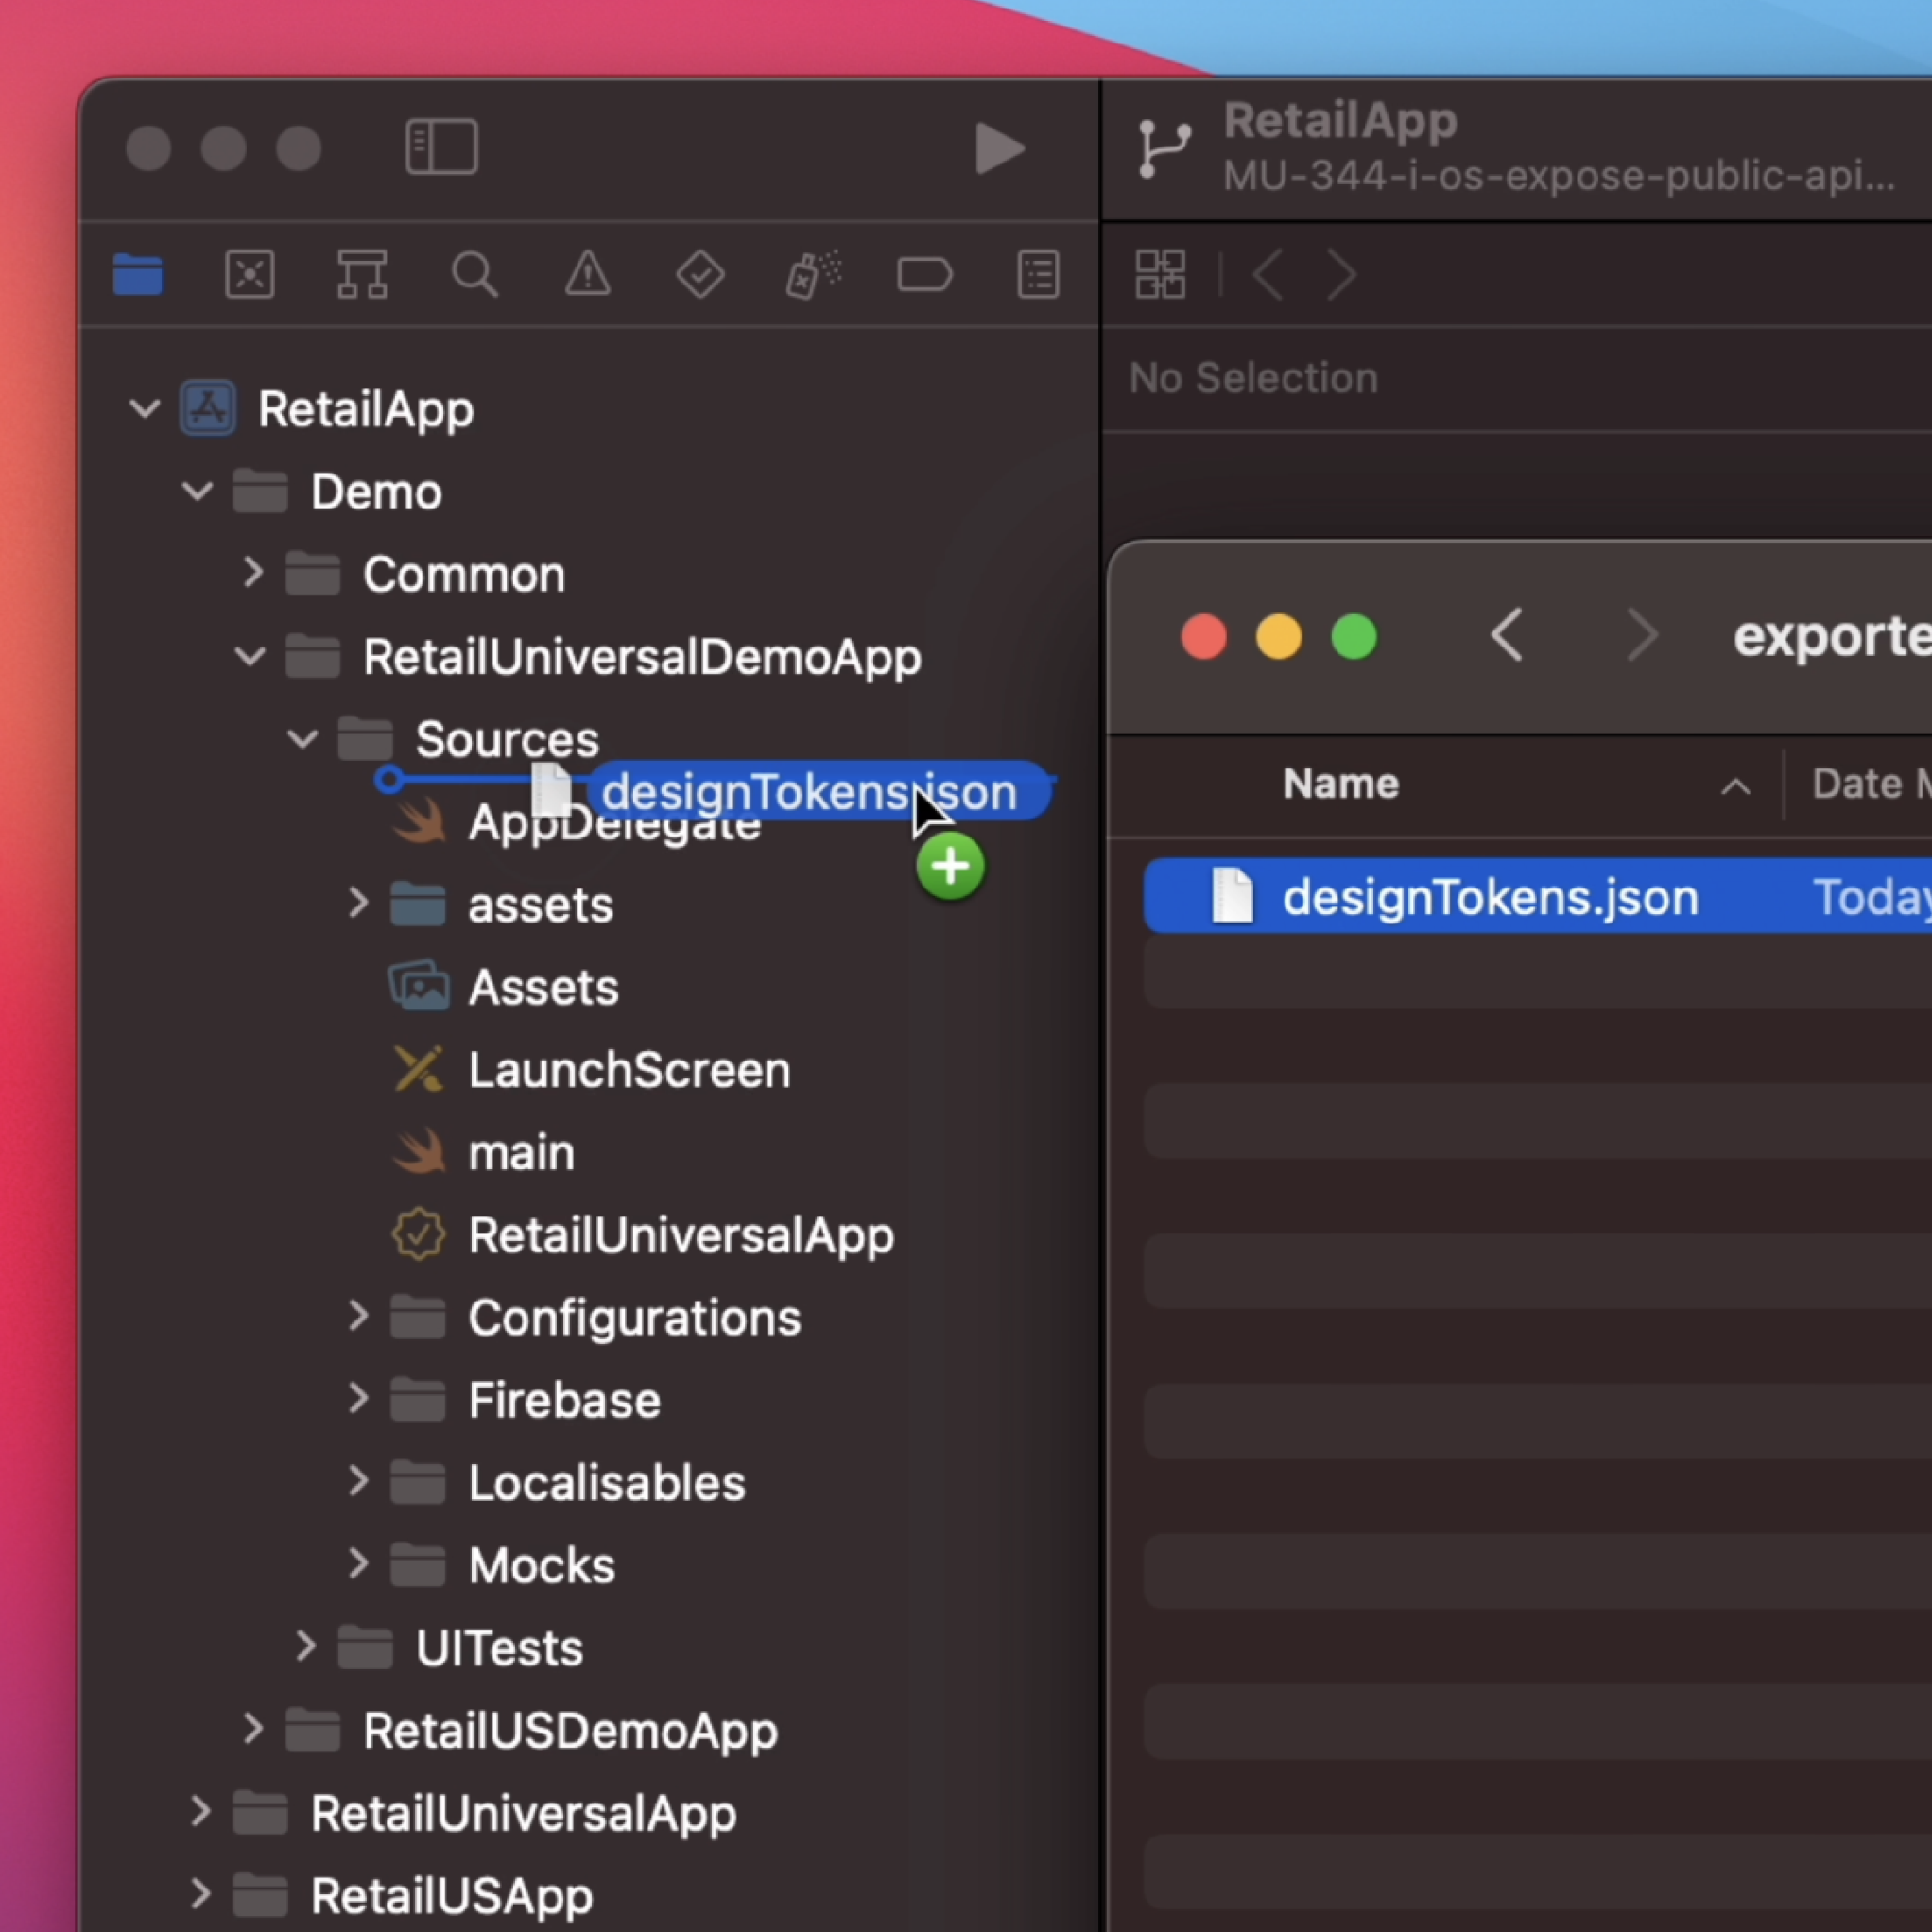Image resolution: width=1932 pixels, height=1932 pixels.
Task: Select the Test navigator checkmark icon
Action: [x=700, y=275]
